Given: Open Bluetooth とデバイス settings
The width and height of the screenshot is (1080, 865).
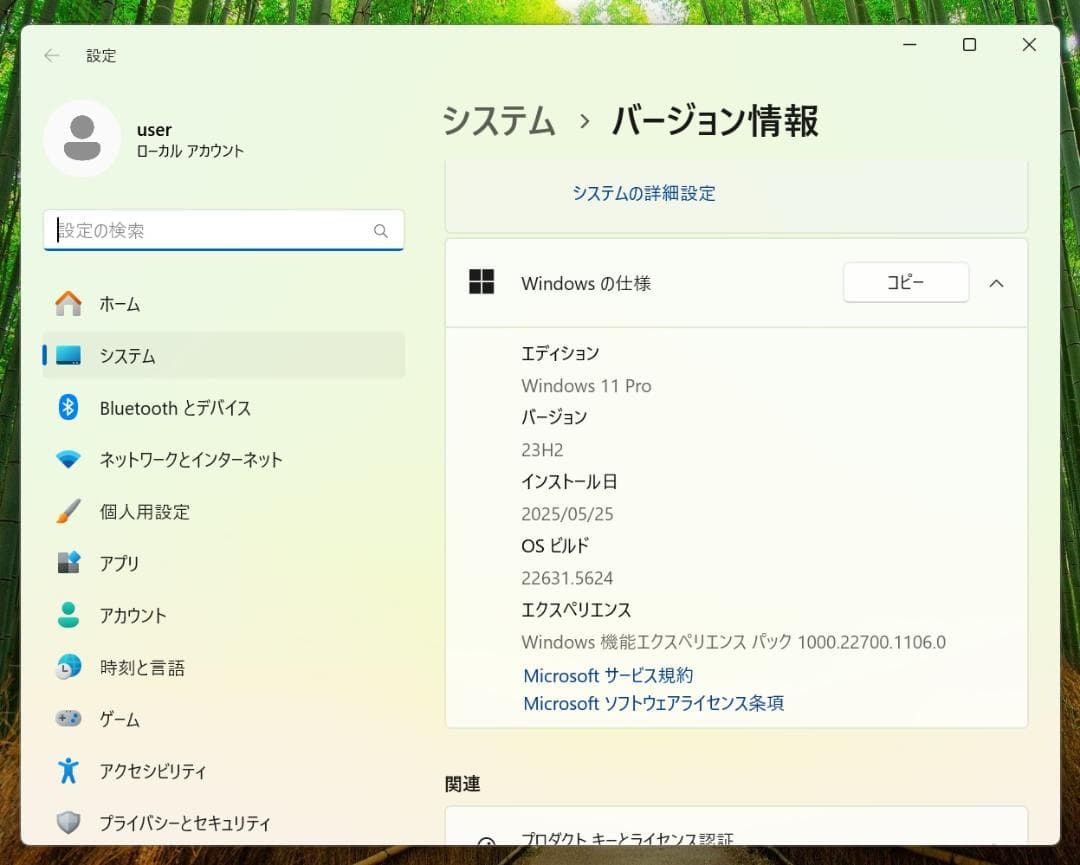Looking at the screenshot, I should tap(223, 408).
